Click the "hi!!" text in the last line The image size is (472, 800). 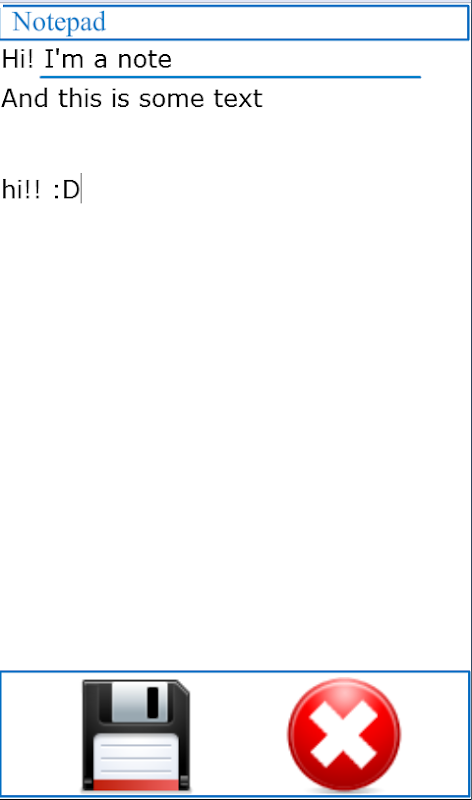click(x=21, y=189)
